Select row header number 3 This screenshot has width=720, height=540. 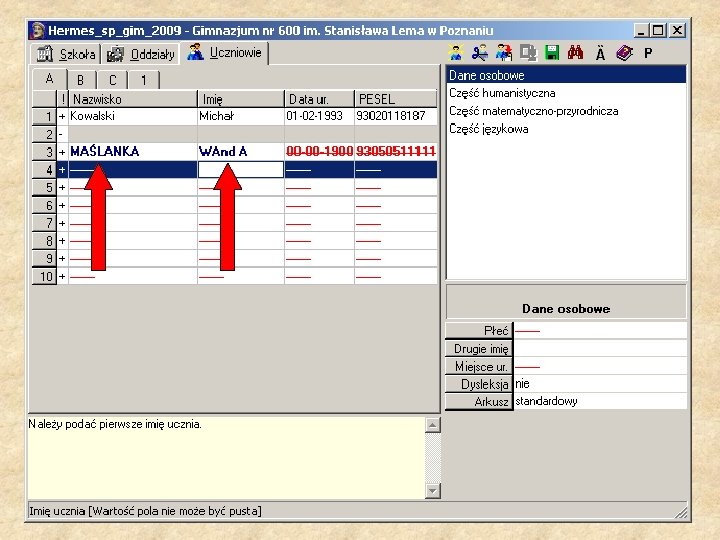[x=45, y=152]
